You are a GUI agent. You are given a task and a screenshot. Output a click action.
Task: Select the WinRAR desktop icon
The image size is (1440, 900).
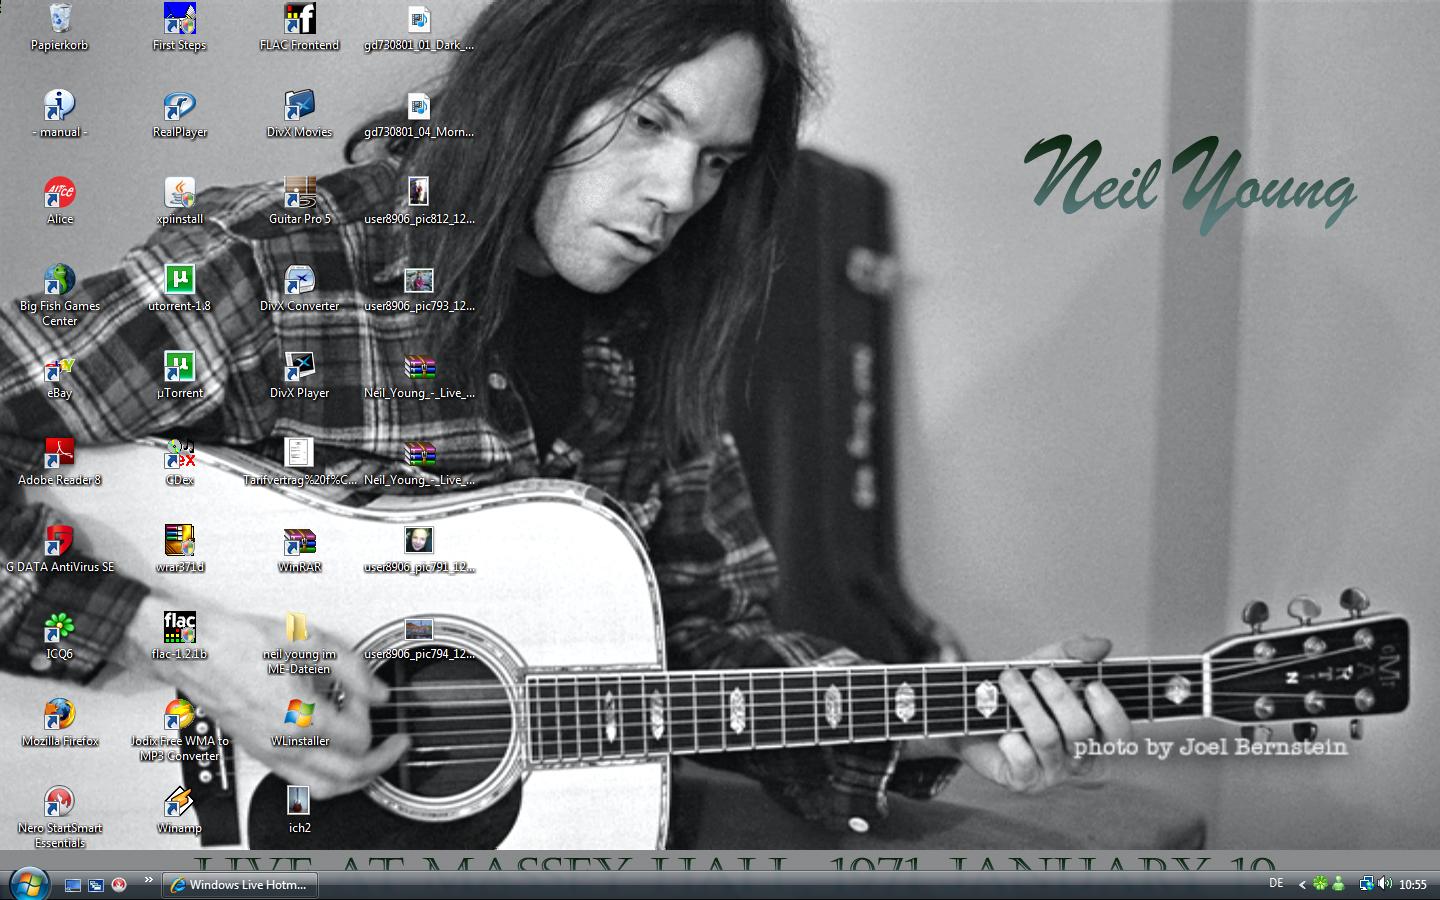[299, 542]
